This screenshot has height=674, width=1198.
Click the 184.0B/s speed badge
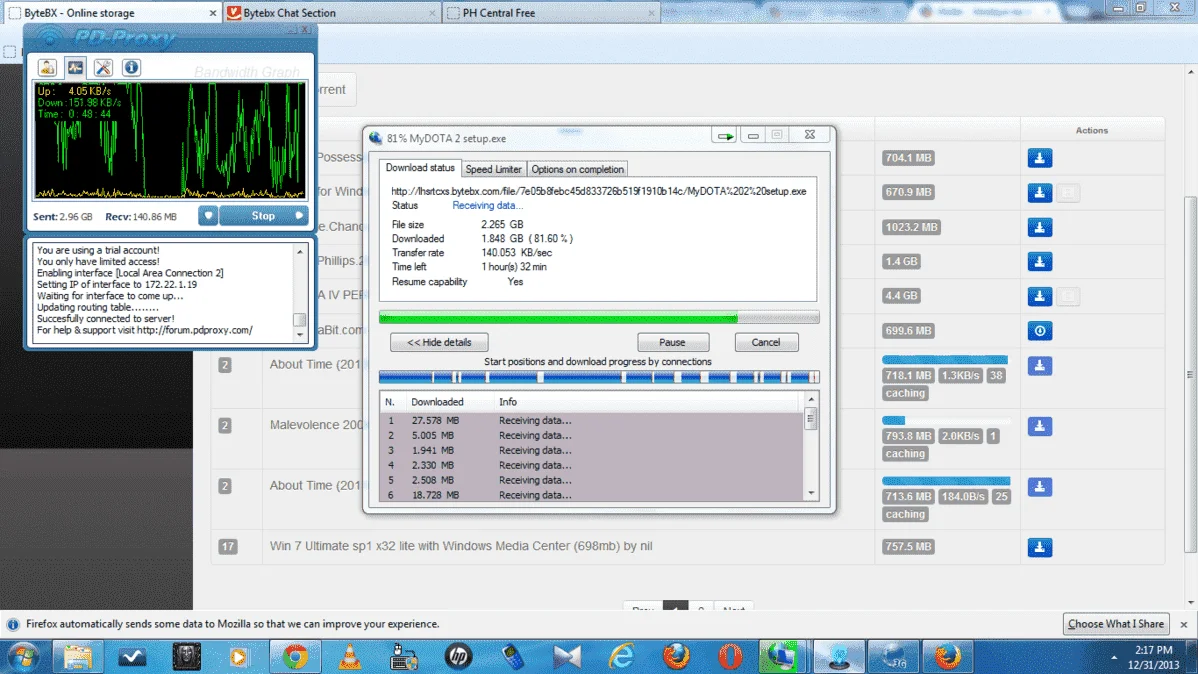[963, 497]
